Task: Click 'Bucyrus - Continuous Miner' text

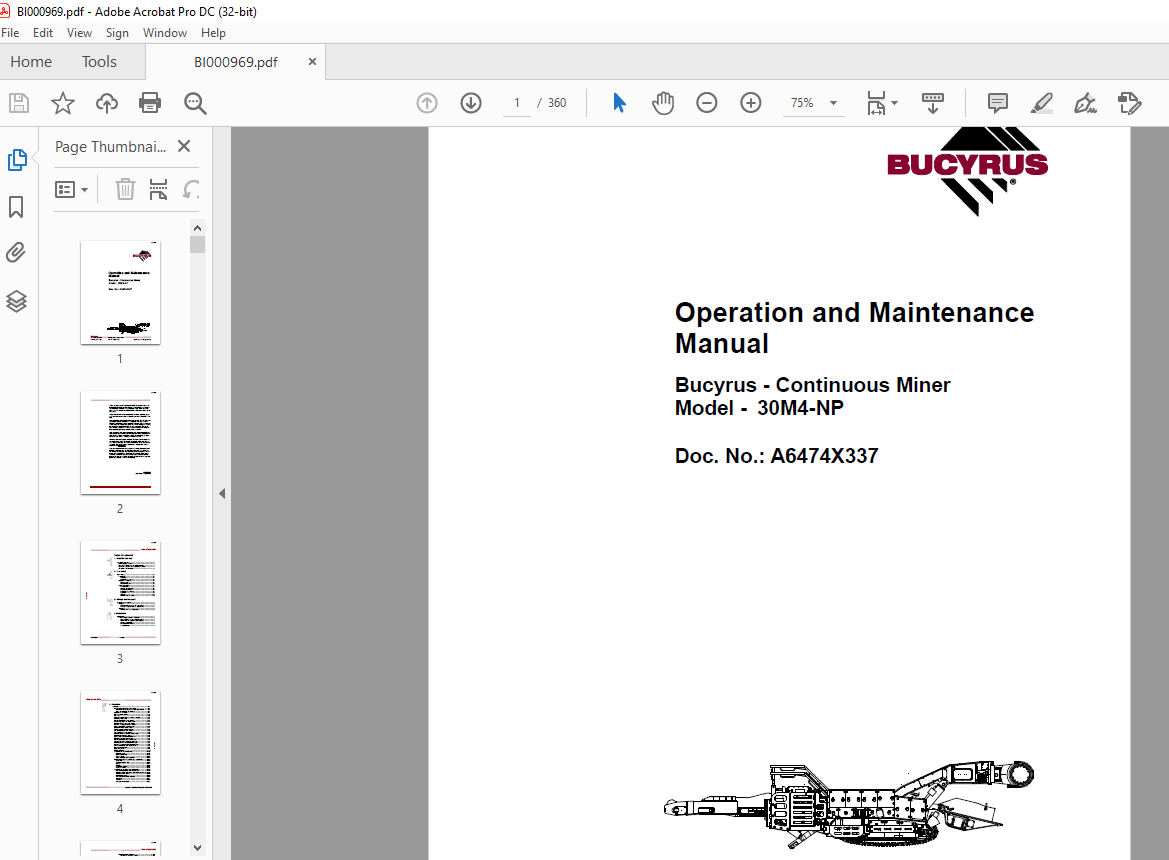Action: coord(813,385)
